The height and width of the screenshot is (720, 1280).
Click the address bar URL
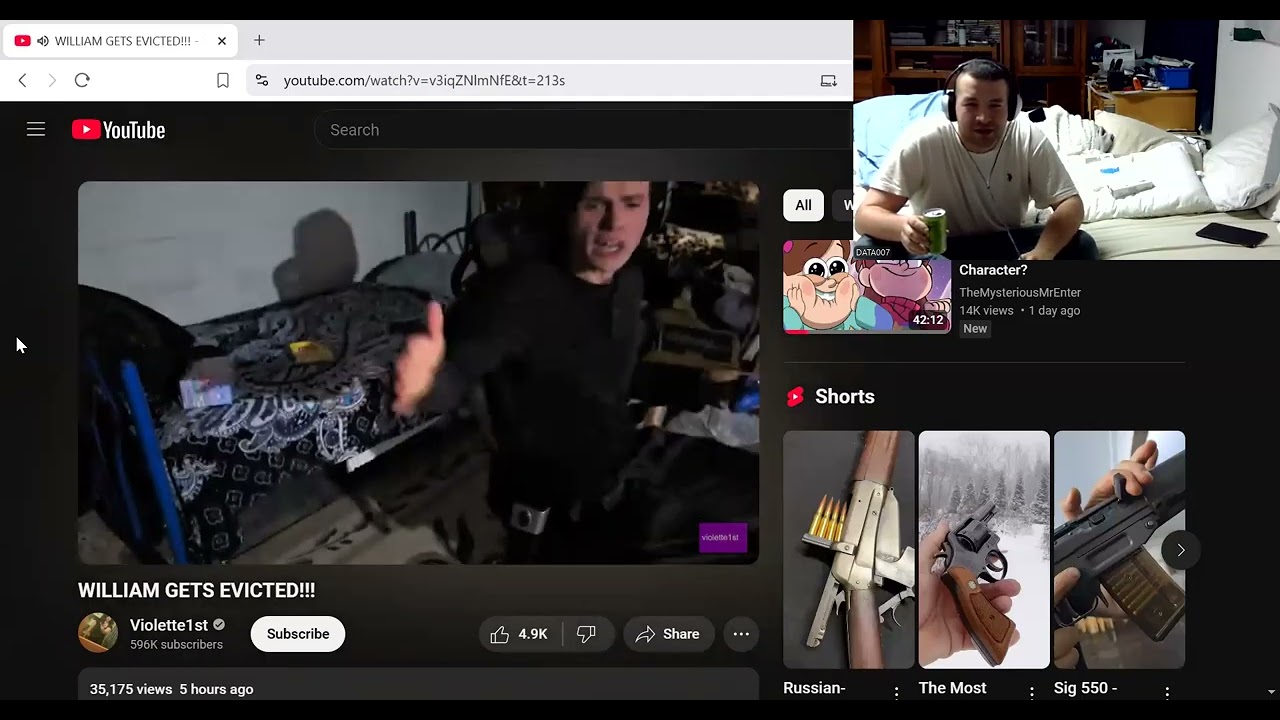(x=424, y=80)
